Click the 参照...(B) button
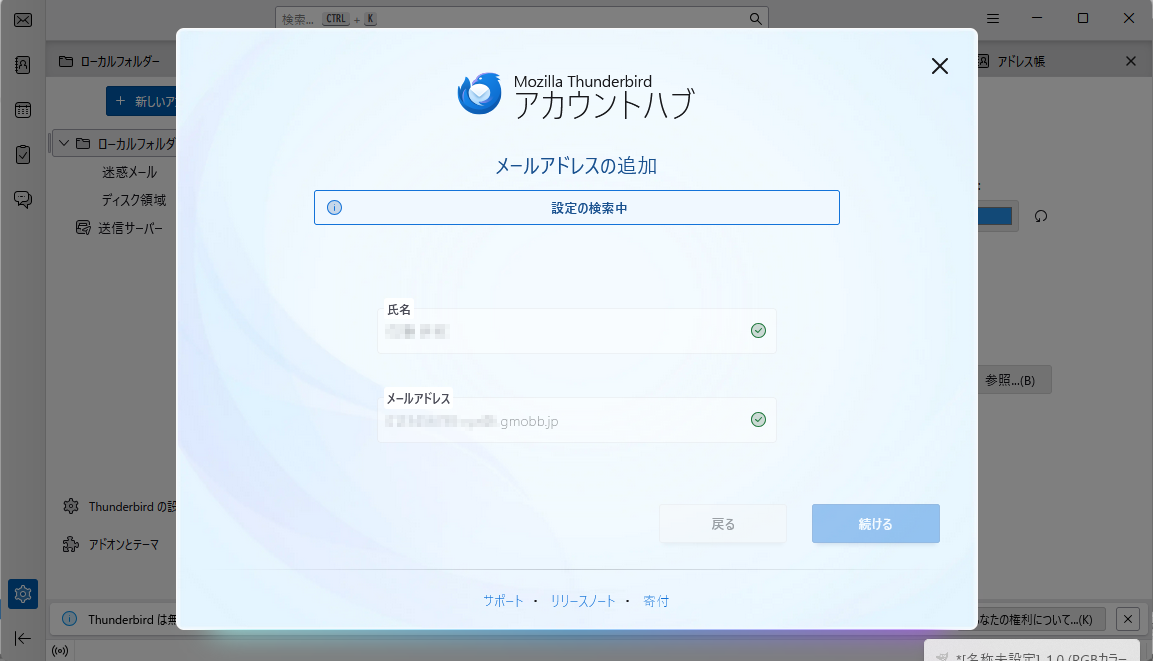Screen dimensions: 1154x661 point(1014,379)
